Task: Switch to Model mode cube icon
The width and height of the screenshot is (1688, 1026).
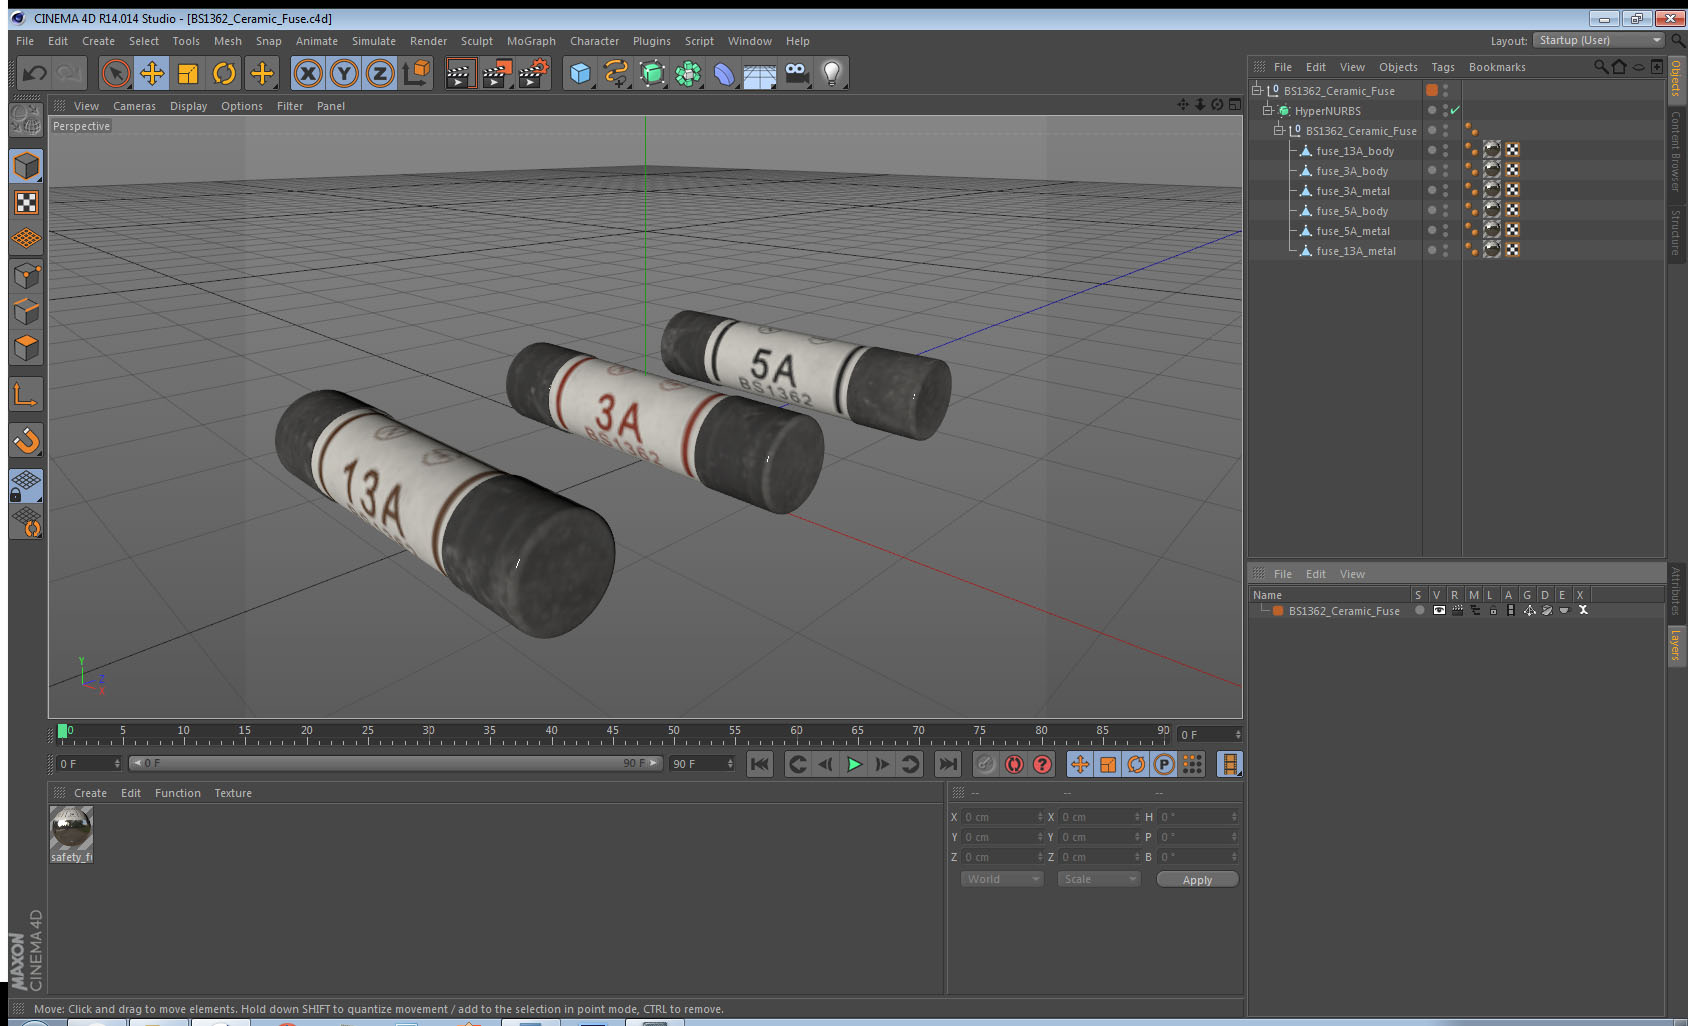Action: (x=26, y=166)
